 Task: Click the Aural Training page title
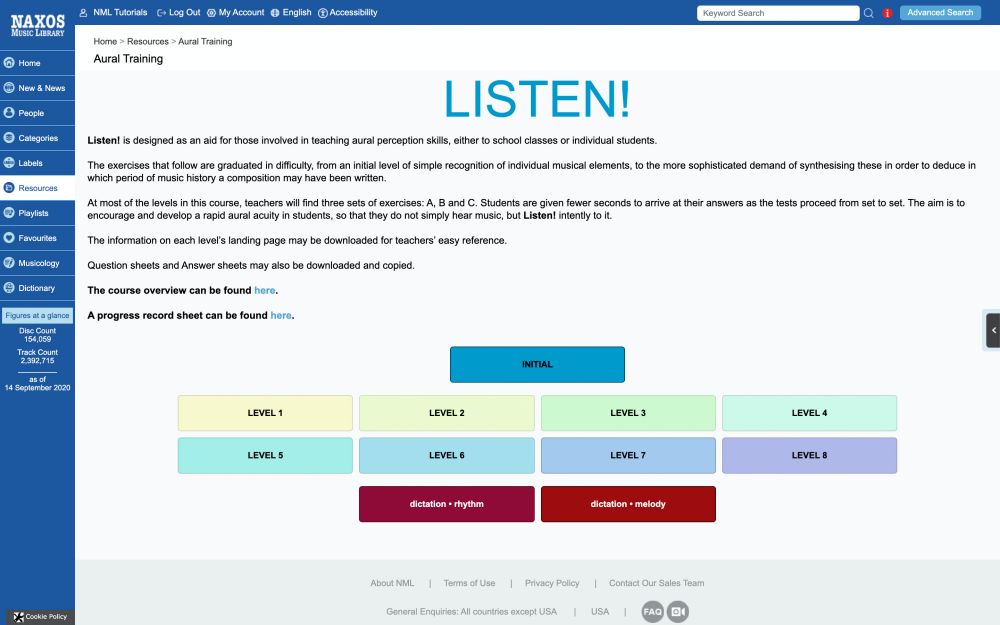coord(128,59)
